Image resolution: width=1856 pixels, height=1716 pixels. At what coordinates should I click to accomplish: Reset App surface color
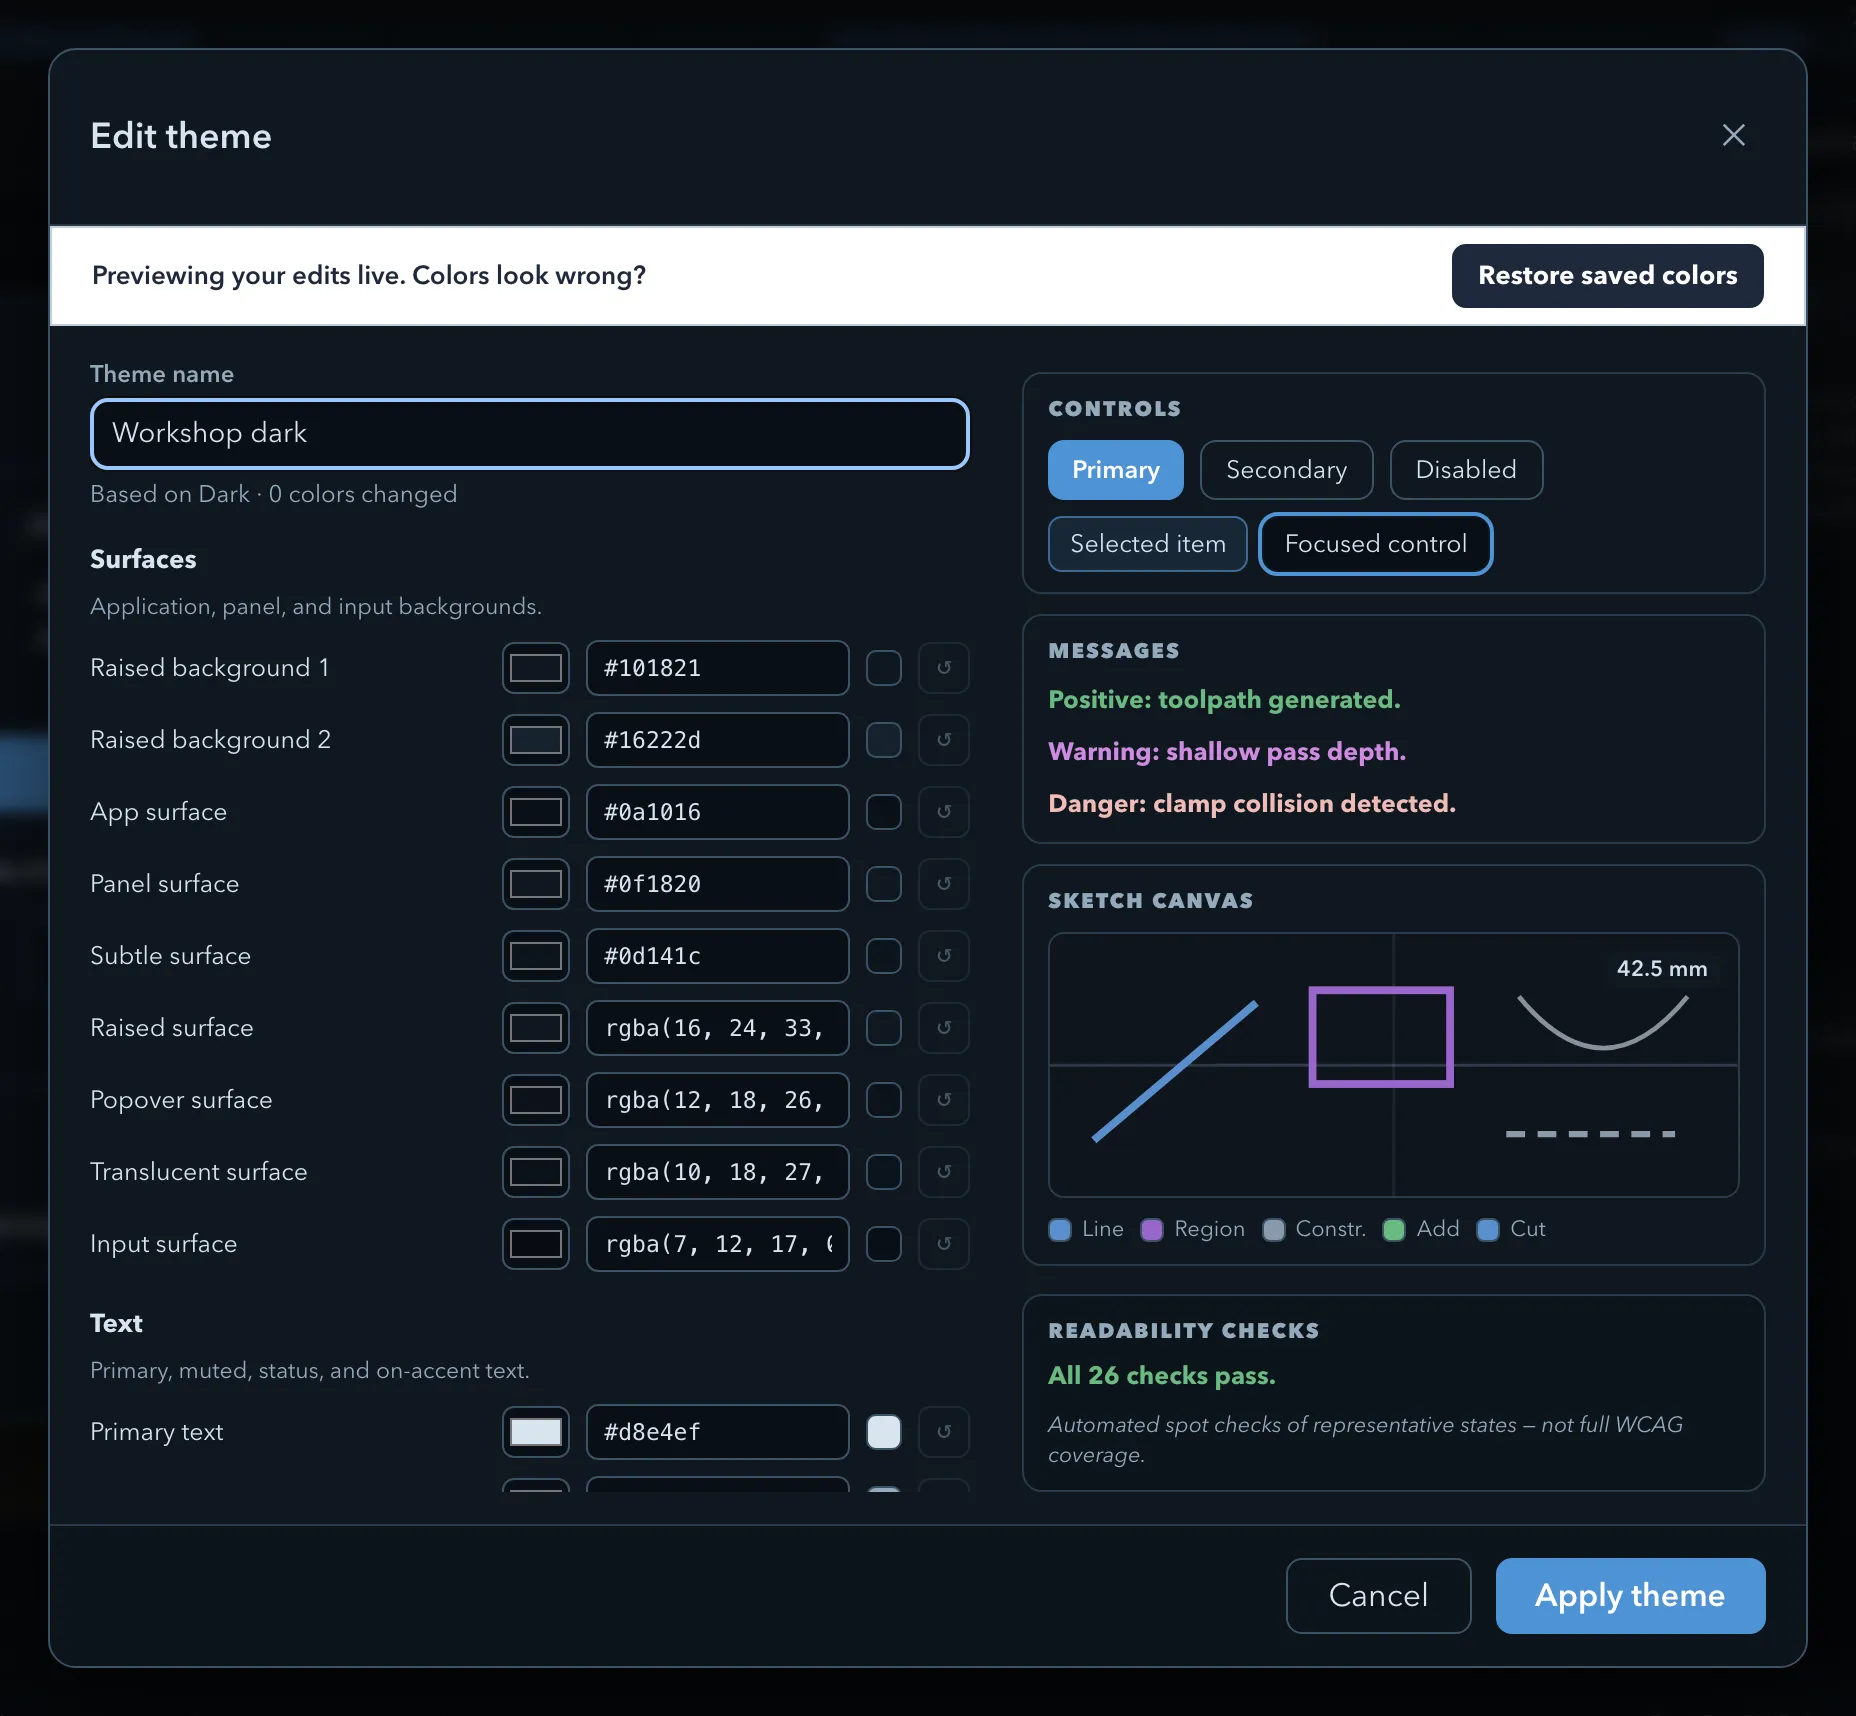tap(943, 812)
